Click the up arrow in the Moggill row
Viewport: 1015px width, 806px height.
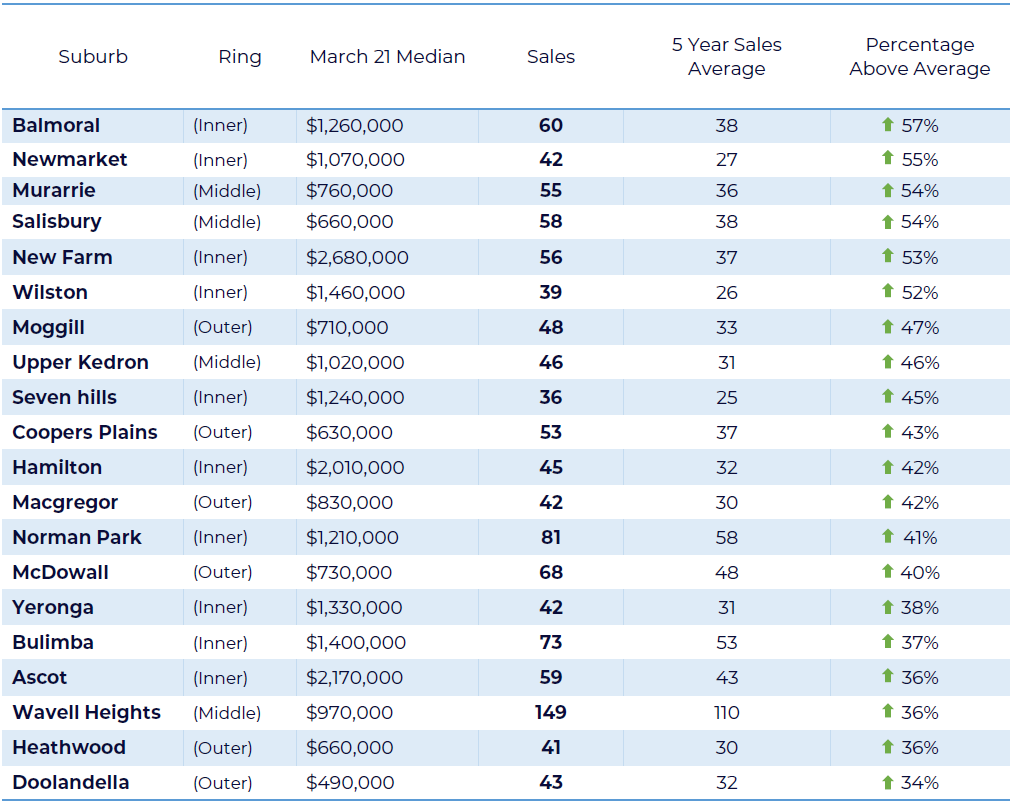[x=887, y=326]
